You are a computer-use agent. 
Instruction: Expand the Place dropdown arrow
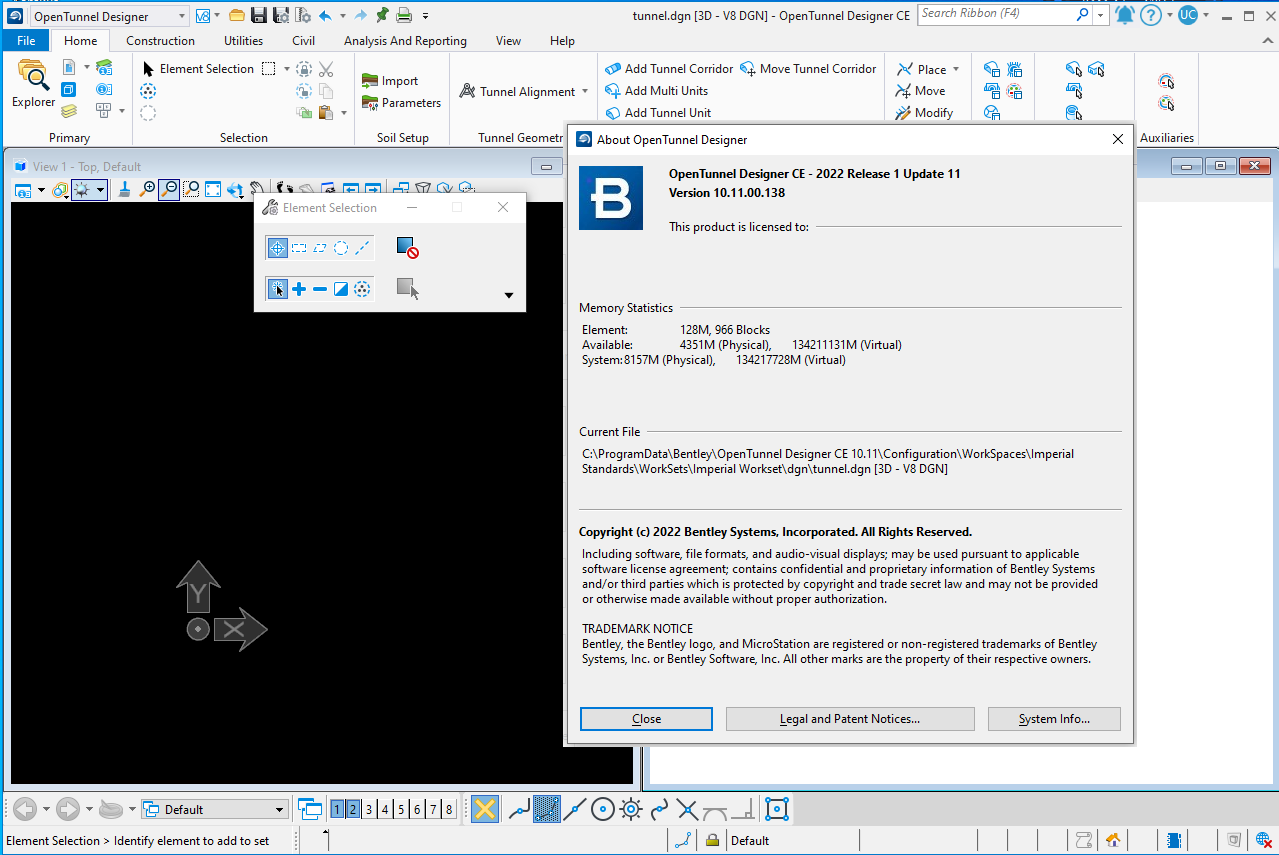click(956, 69)
